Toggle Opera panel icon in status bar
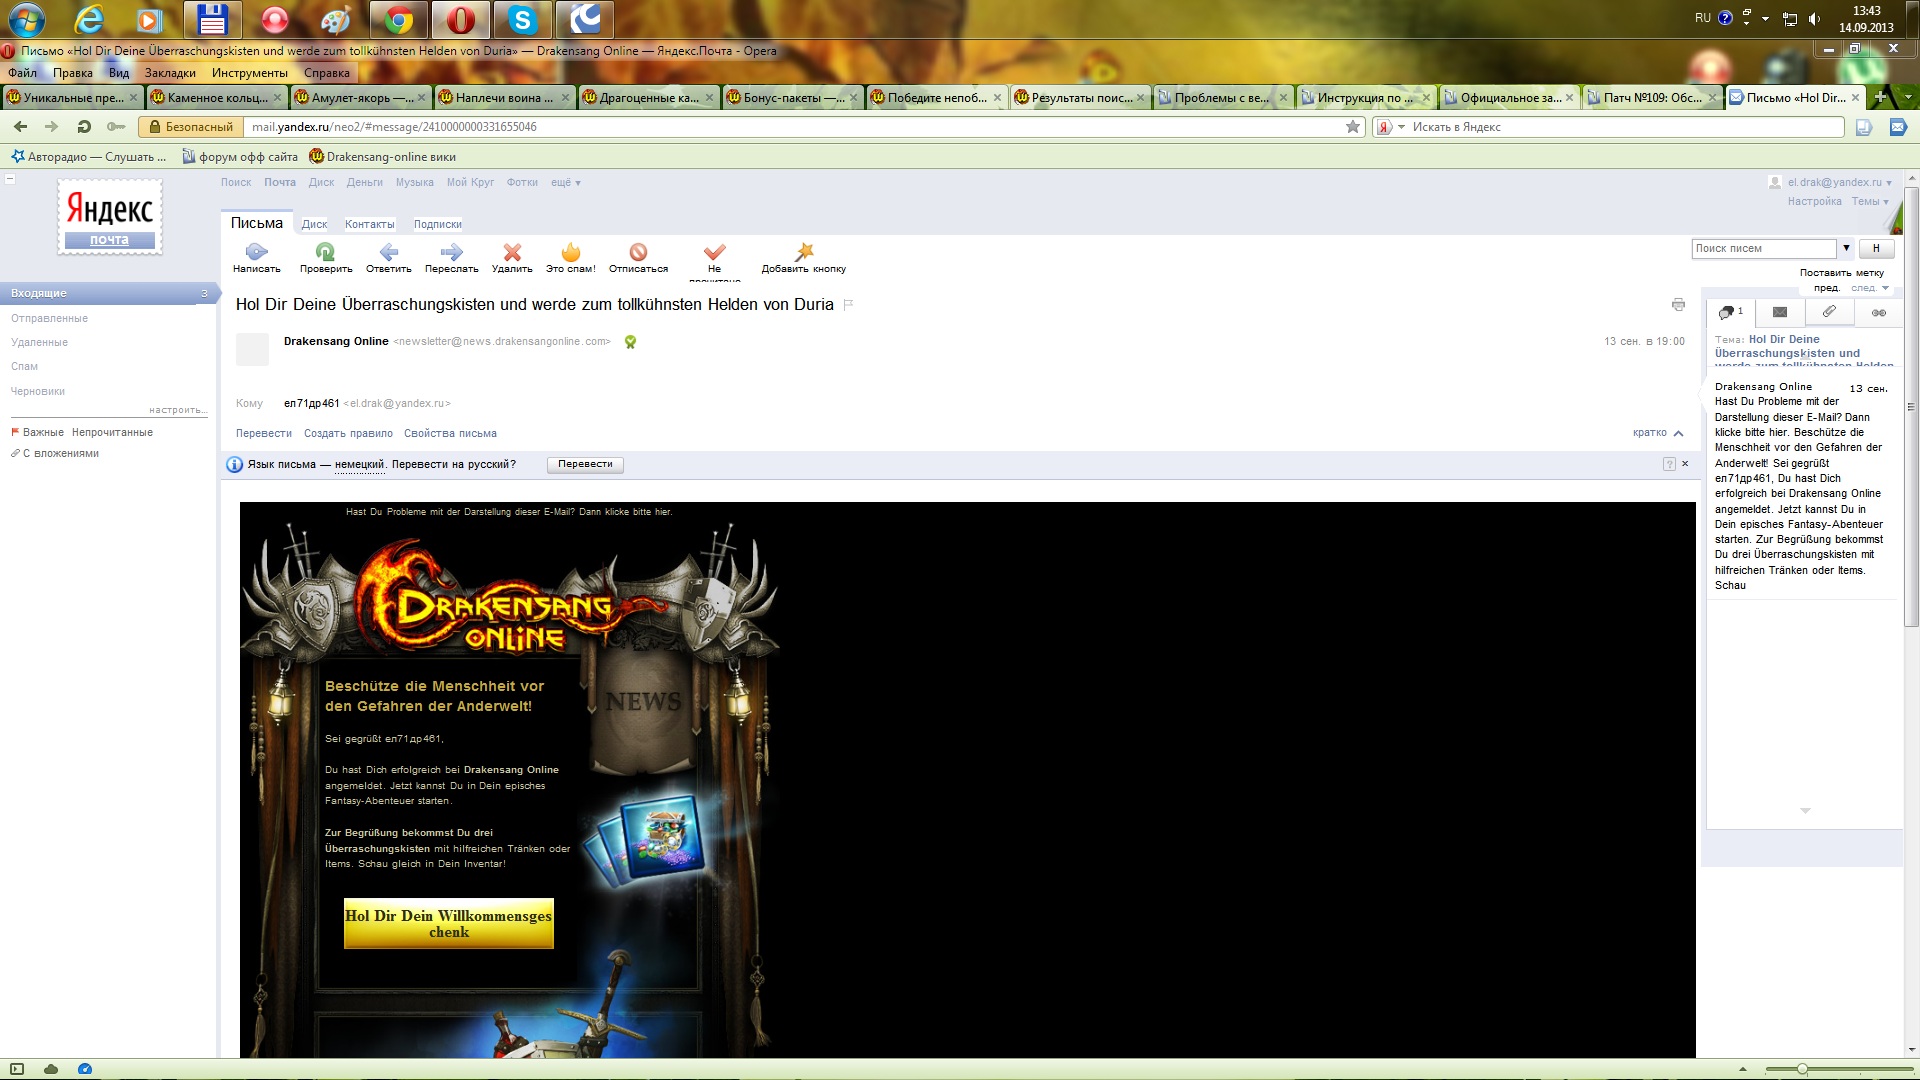This screenshot has height=1080, width=1920. click(17, 1069)
